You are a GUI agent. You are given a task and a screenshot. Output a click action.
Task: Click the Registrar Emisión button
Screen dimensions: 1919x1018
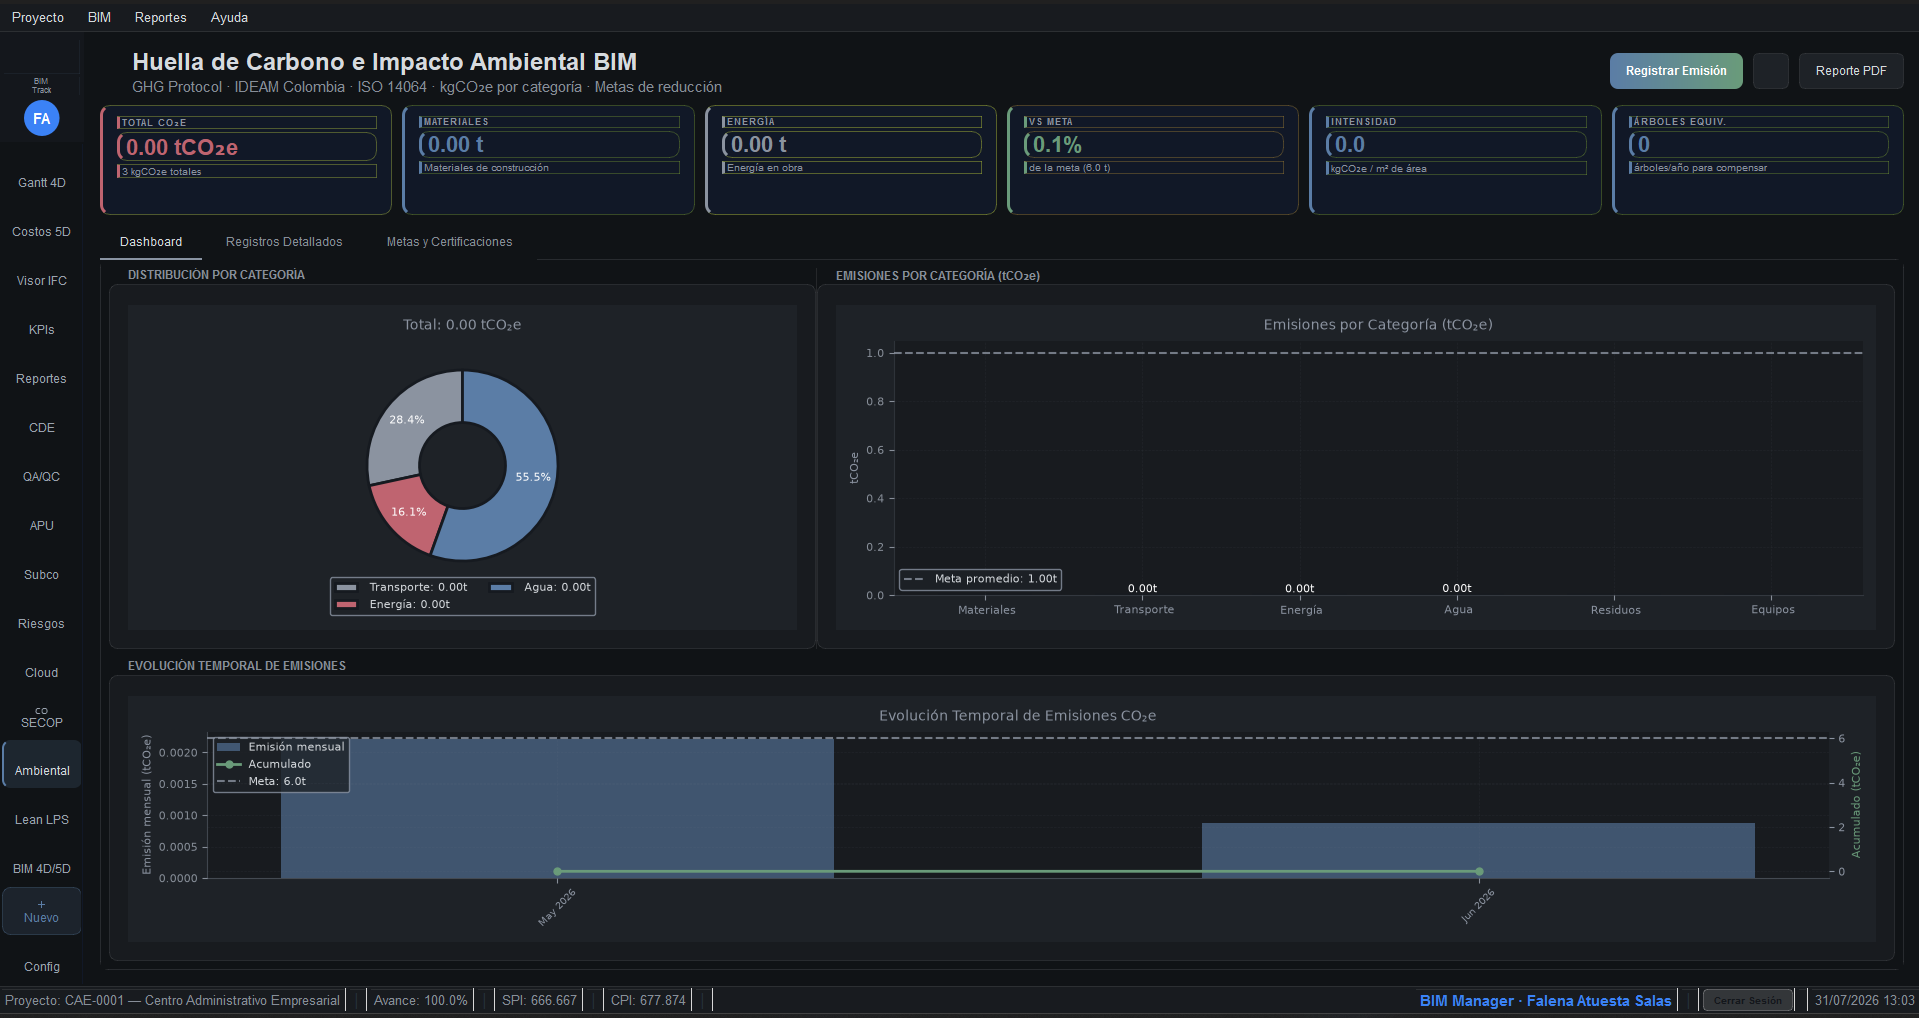click(1676, 71)
